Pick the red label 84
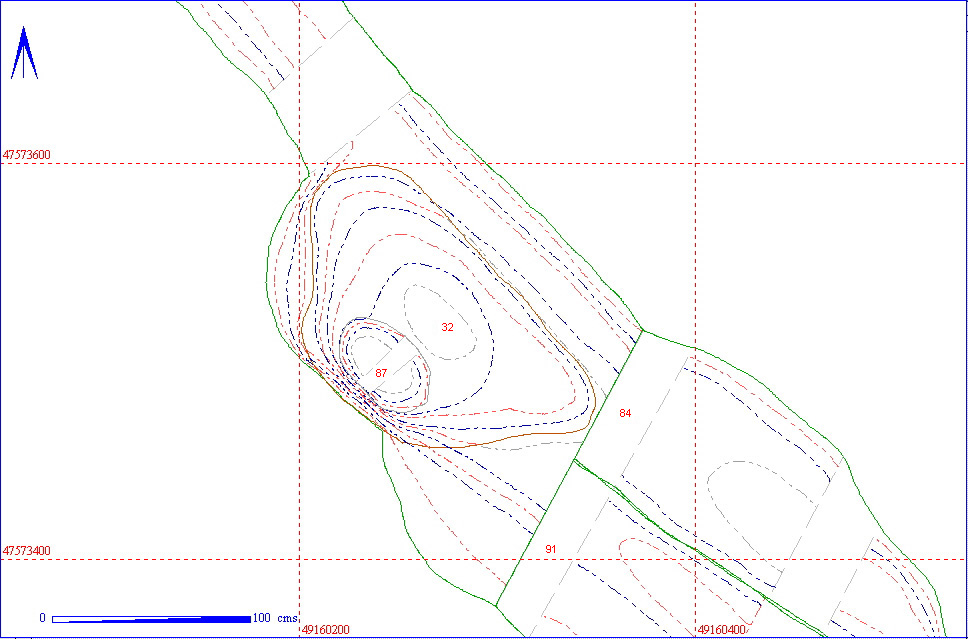968x639 pixels. pyautogui.click(x=625, y=413)
